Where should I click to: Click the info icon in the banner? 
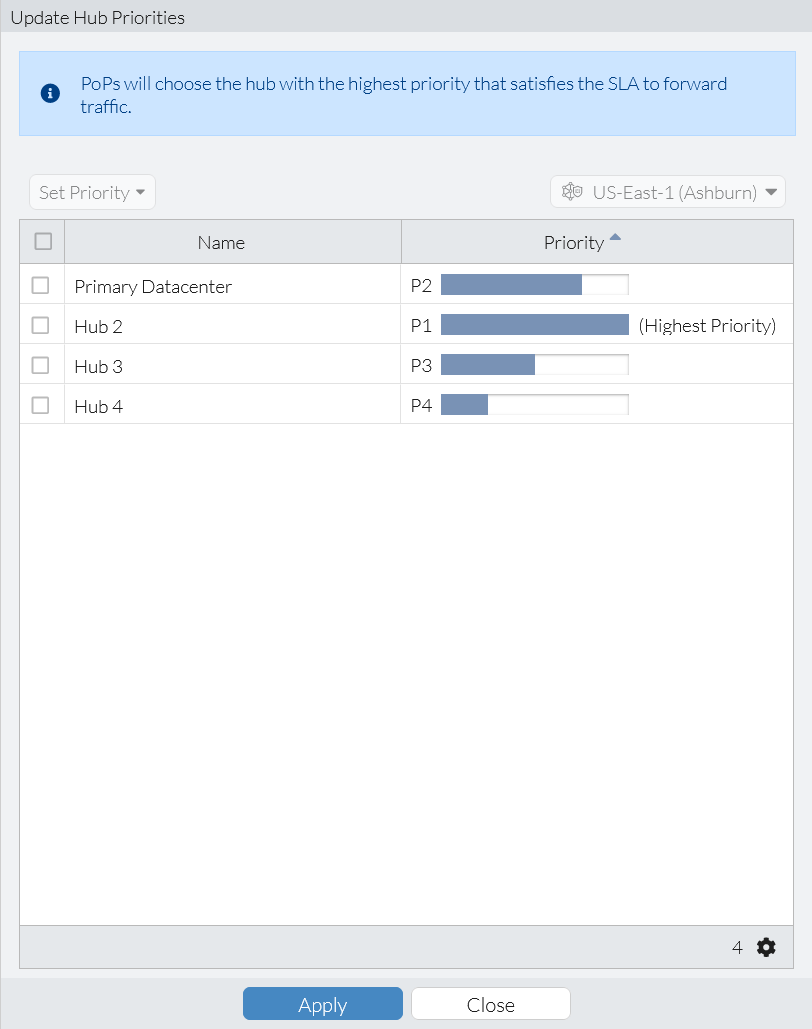50,94
